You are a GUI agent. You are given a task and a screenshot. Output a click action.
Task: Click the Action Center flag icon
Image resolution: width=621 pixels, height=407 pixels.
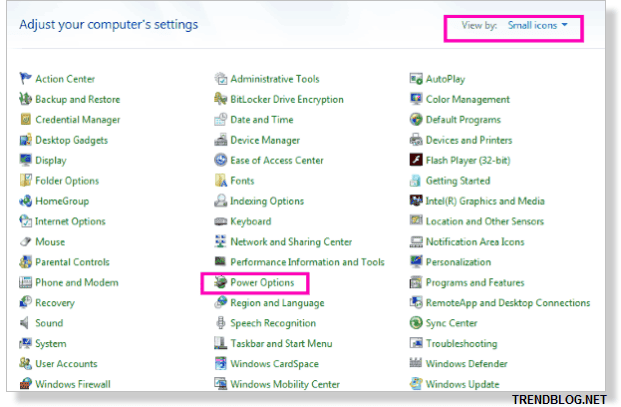pyautogui.click(x=25, y=78)
